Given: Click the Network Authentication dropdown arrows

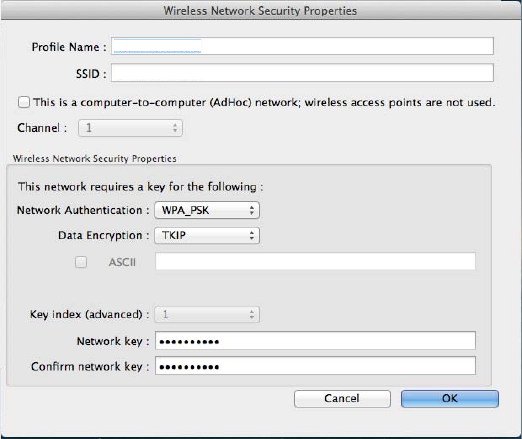Looking at the screenshot, I should (252, 210).
